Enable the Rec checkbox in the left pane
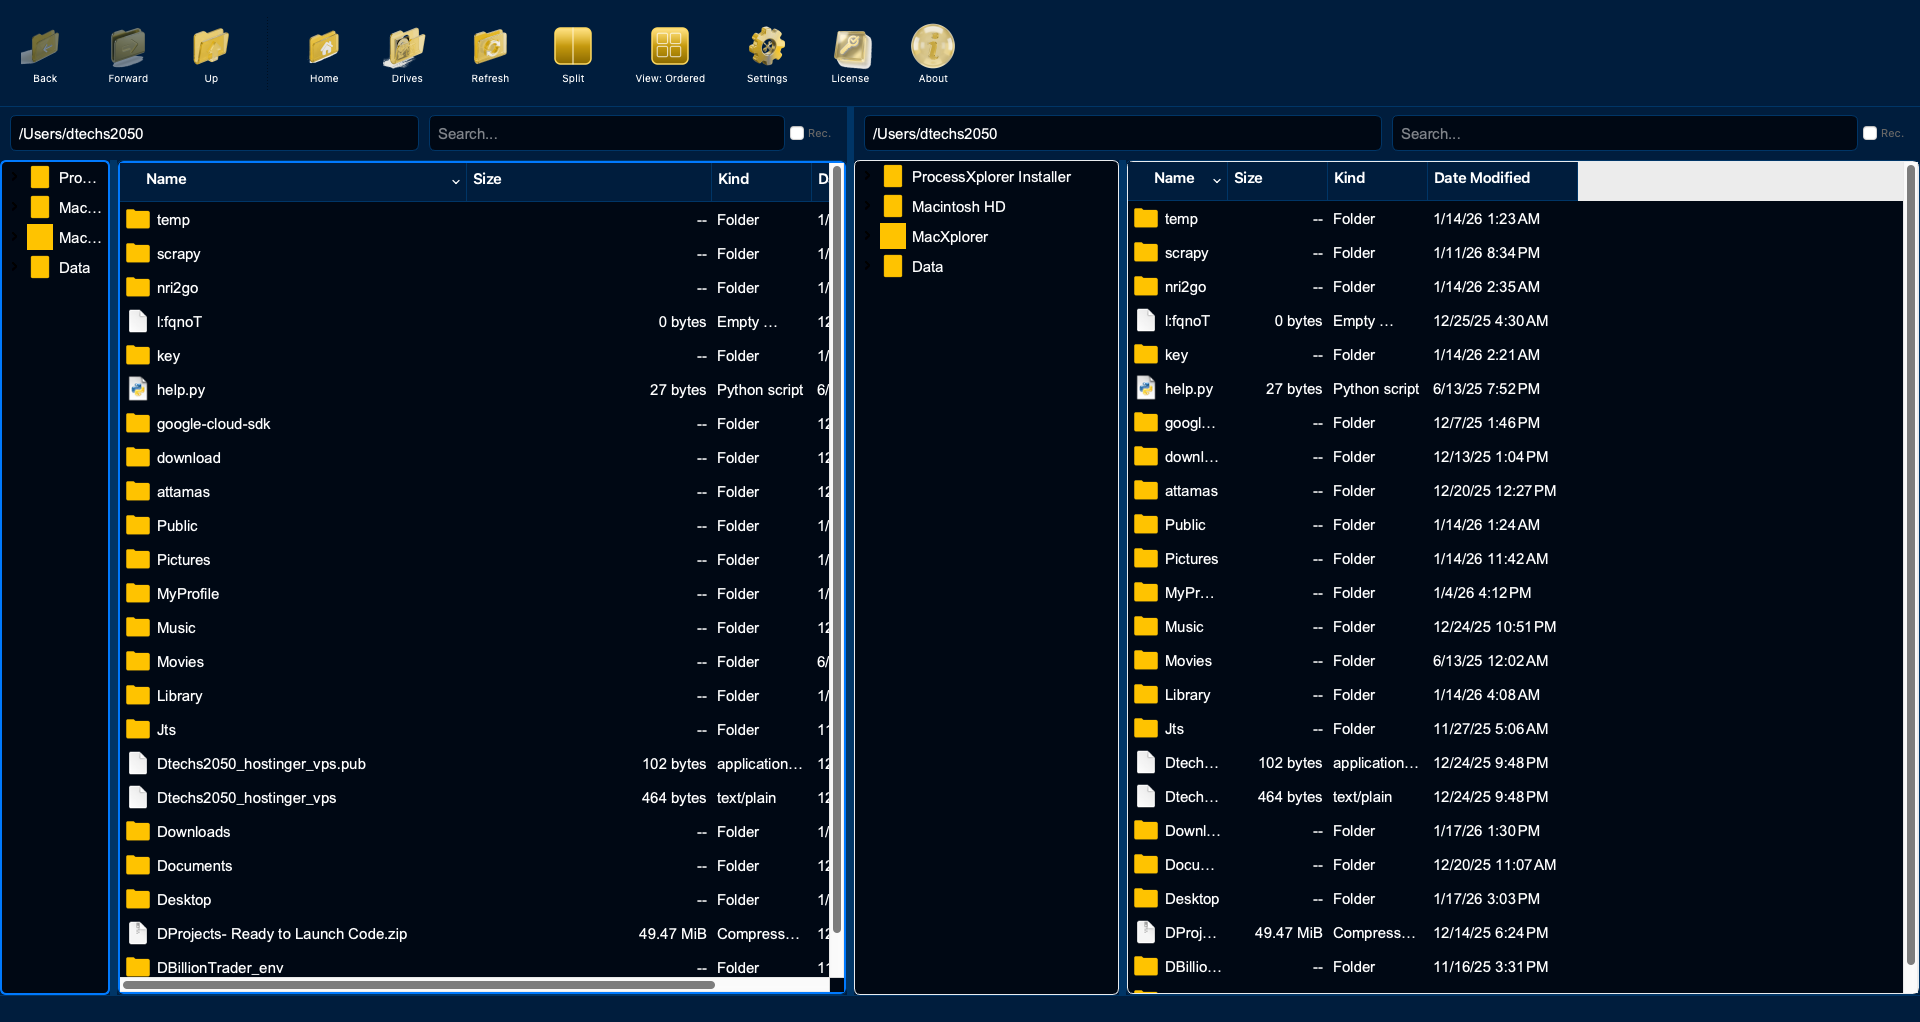The height and width of the screenshot is (1022, 1920). tap(797, 132)
